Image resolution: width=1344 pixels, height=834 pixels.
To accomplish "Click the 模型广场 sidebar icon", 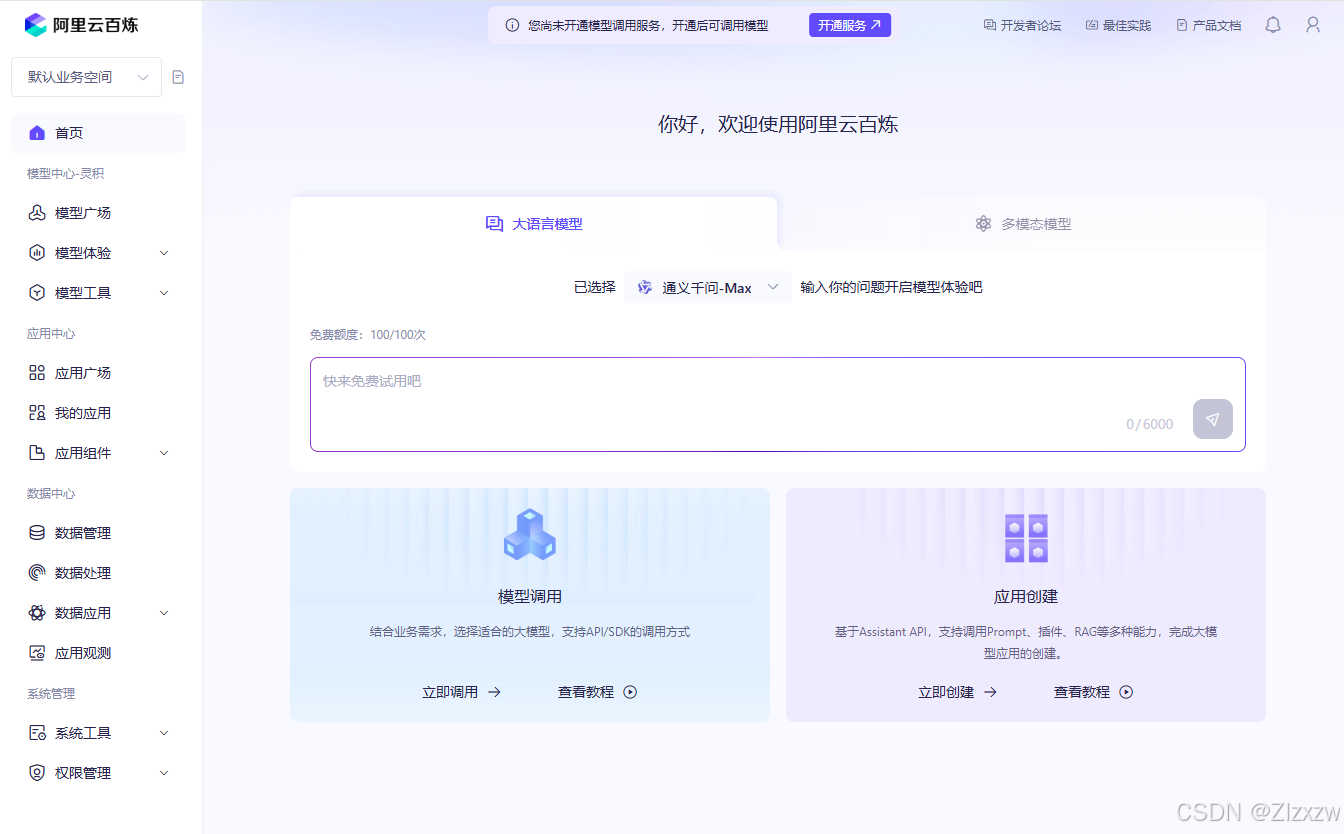I will 37,213.
